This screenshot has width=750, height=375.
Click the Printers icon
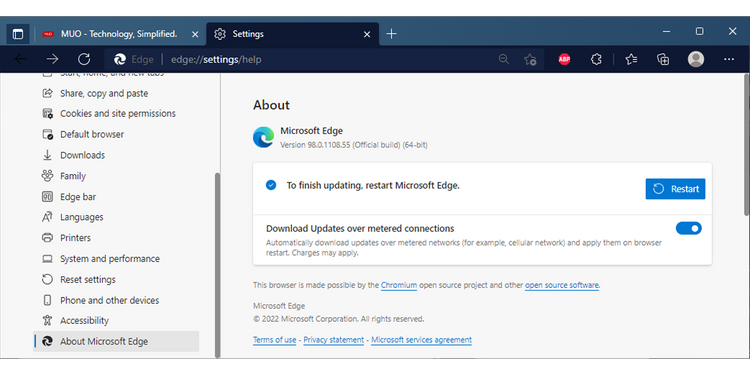[x=47, y=238]
